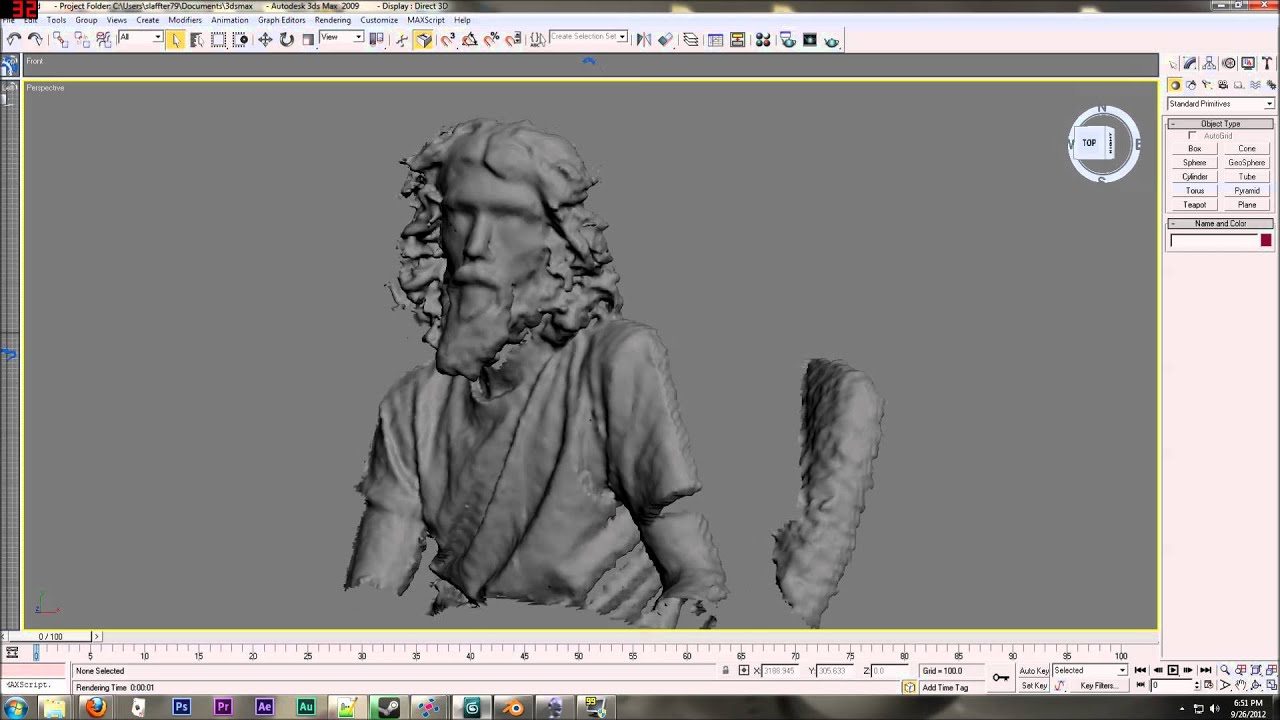Play the animation with Play button
This screenshot has width=1280, height=720.
tap(1173, 671)
